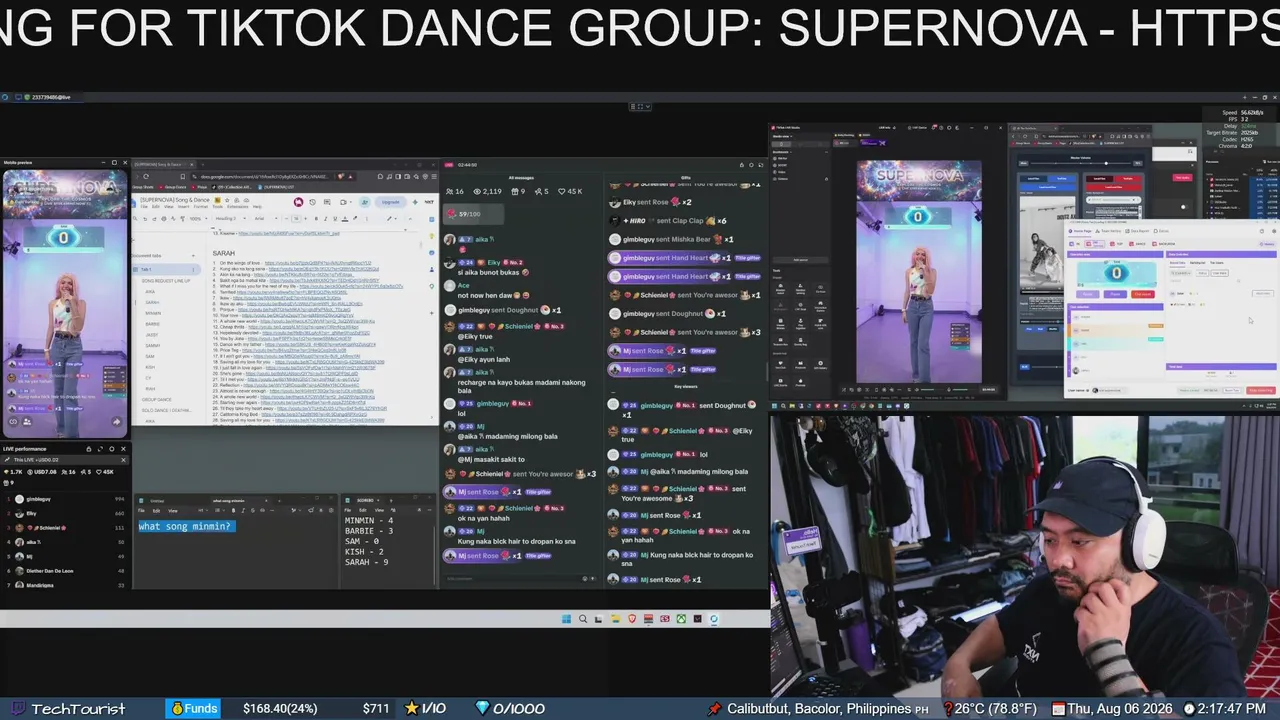Open the Meet camera dropdown in Docs
The height and width of the screenshot is (720, 1280).
[345, 202]
